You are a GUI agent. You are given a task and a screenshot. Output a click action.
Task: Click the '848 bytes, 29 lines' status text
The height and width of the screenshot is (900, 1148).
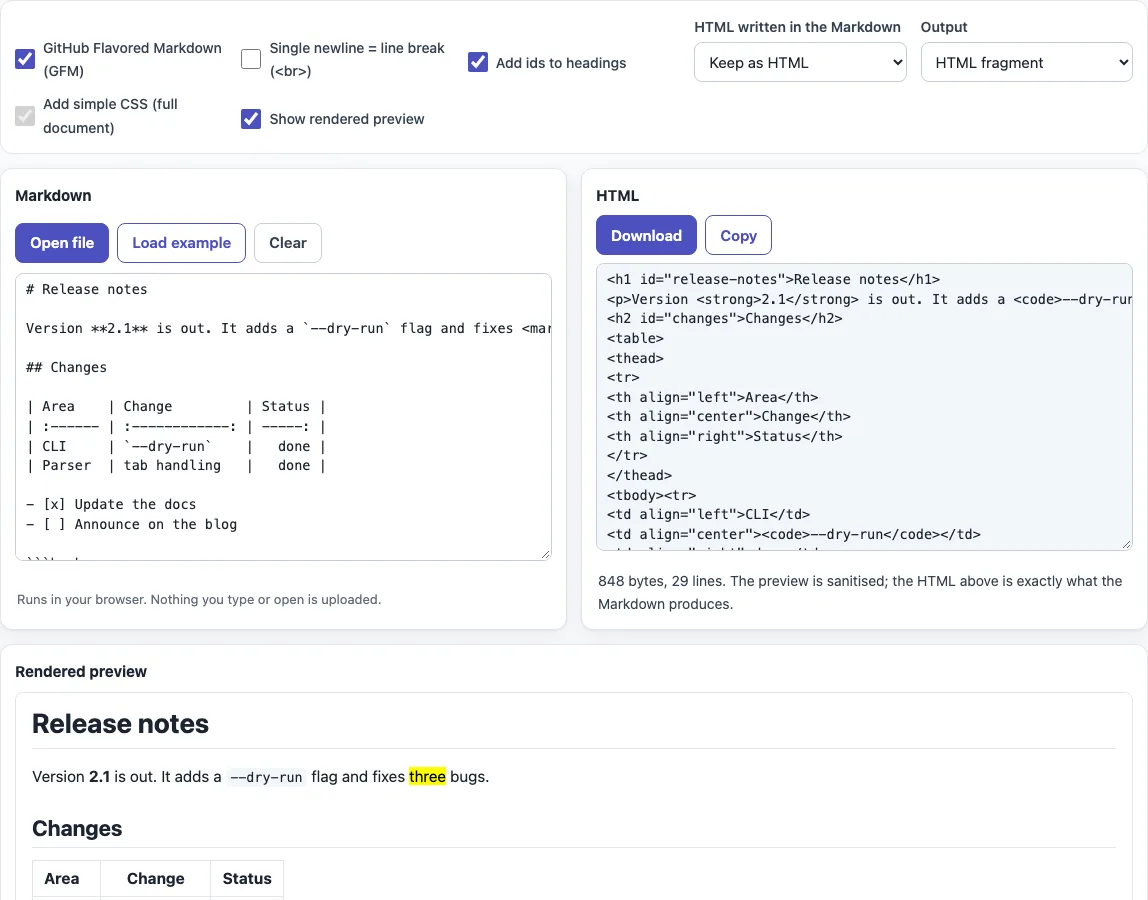[x=662, y=581]
